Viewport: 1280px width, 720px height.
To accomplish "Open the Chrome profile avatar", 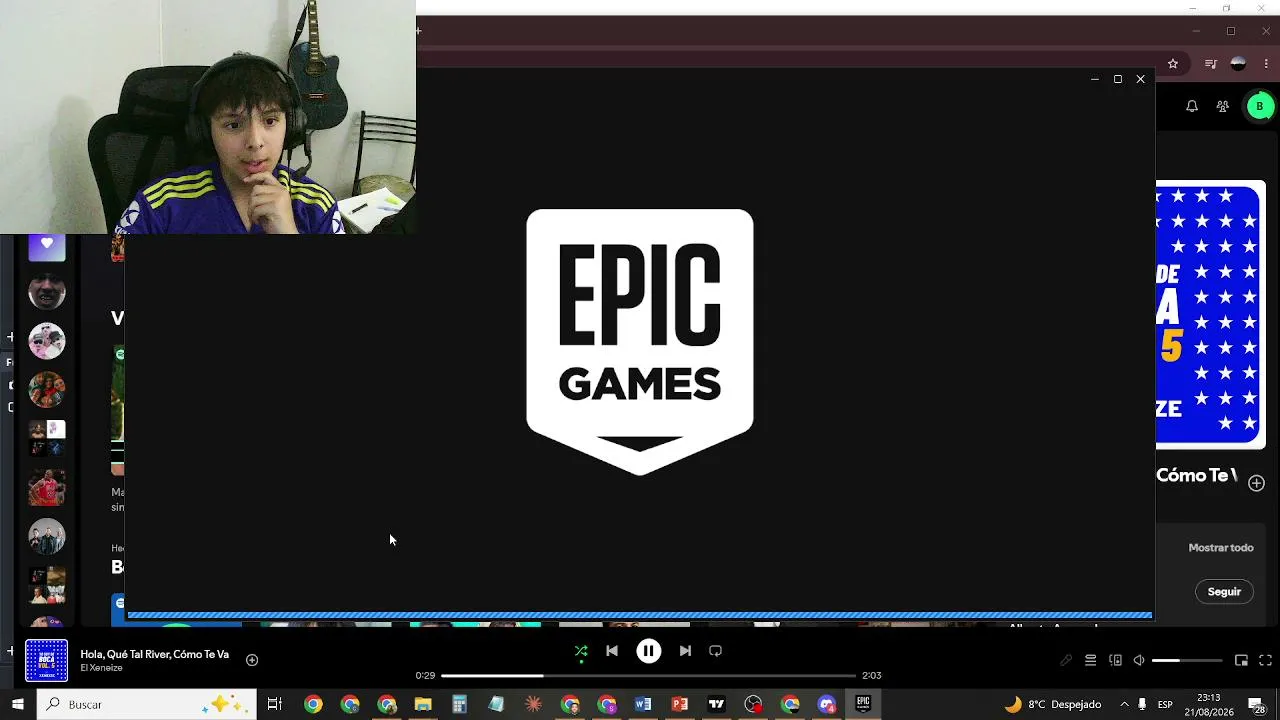I will (x=1238, y=64).
